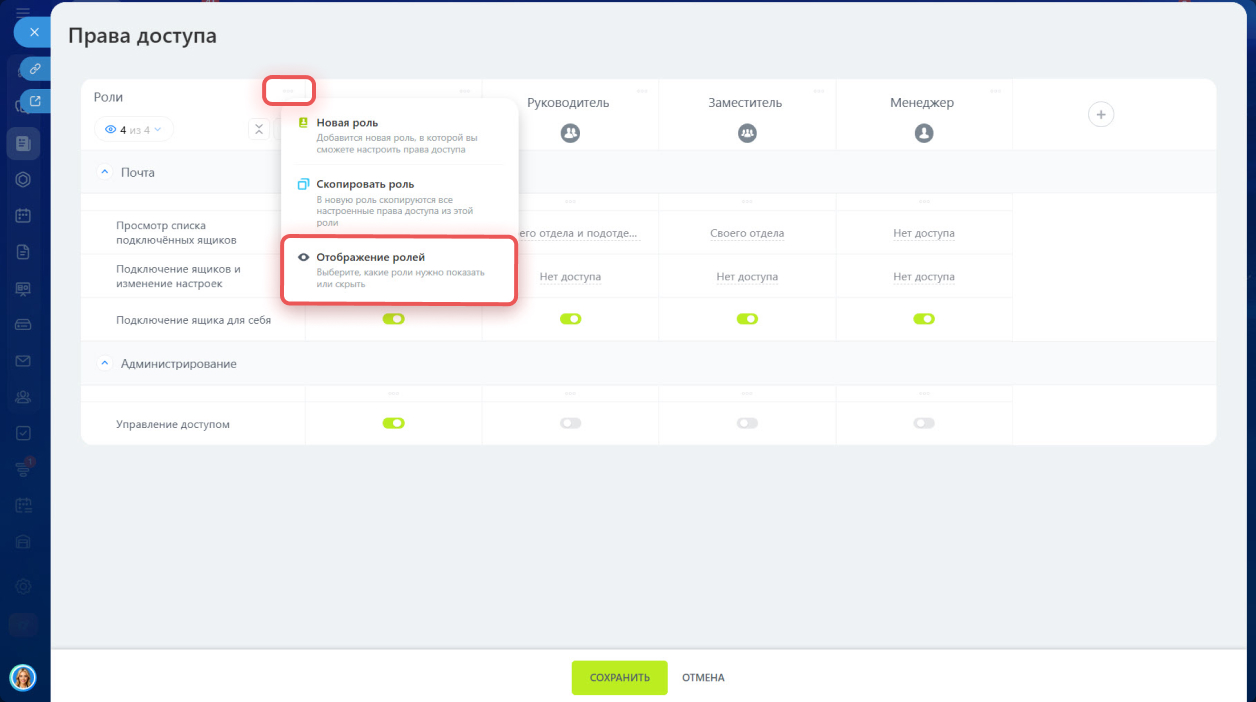Copy link via the chain icon
Viewport: 1256px width, 702px height.
tap(35, 69)
